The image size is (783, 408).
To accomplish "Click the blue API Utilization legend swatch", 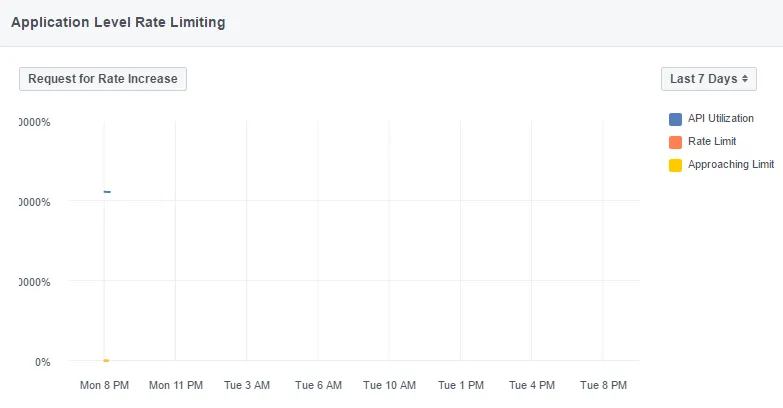I will pyautogui.click(x=675, y=119).
